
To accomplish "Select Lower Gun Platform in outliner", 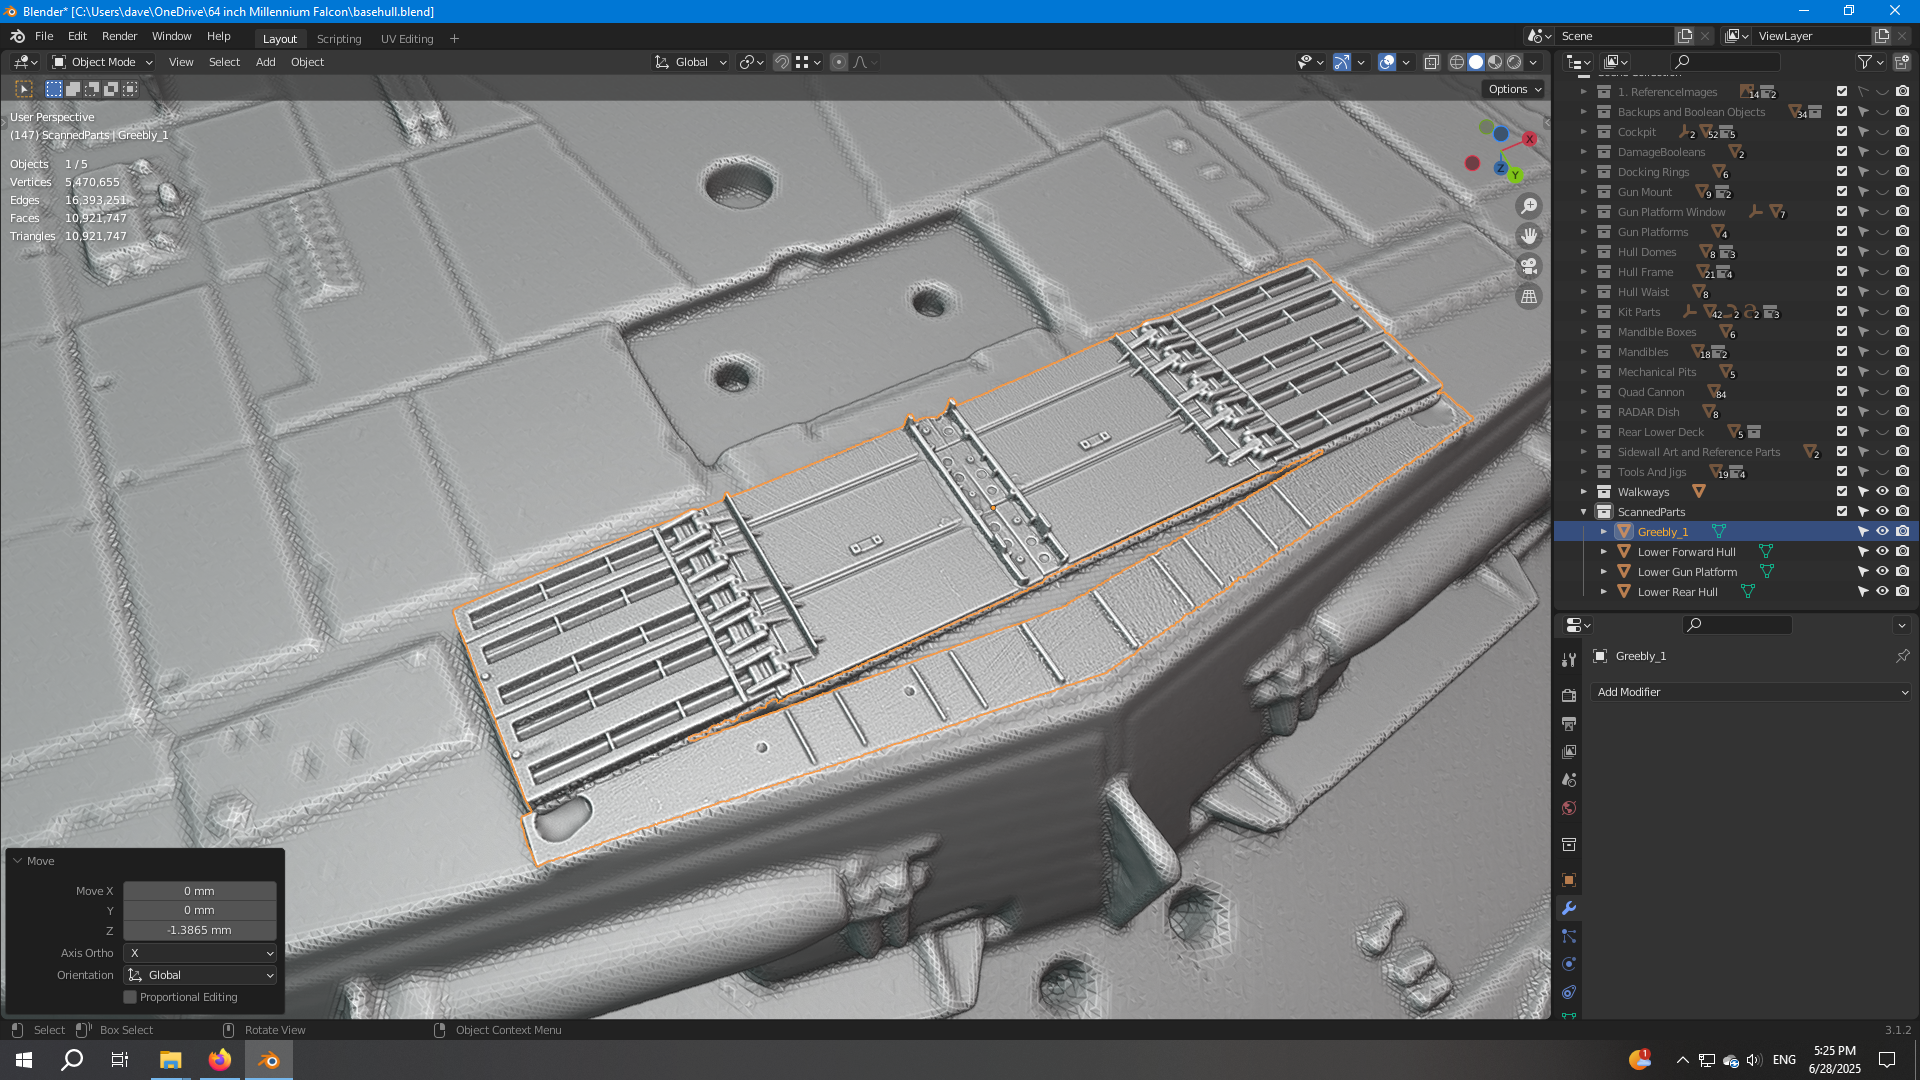I will point(1687,572).
